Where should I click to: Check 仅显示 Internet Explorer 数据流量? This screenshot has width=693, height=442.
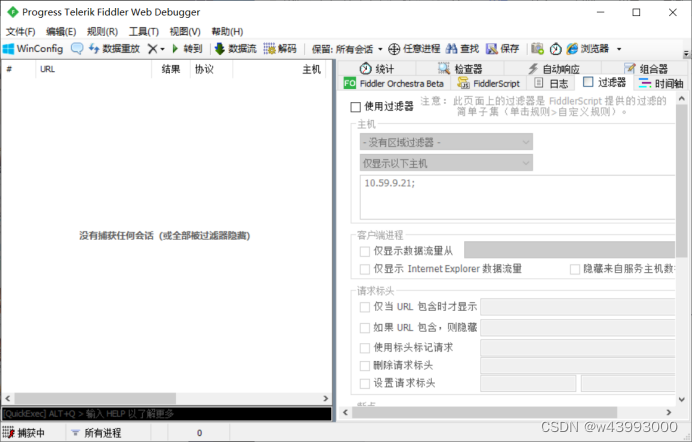[x=365, y=269]
